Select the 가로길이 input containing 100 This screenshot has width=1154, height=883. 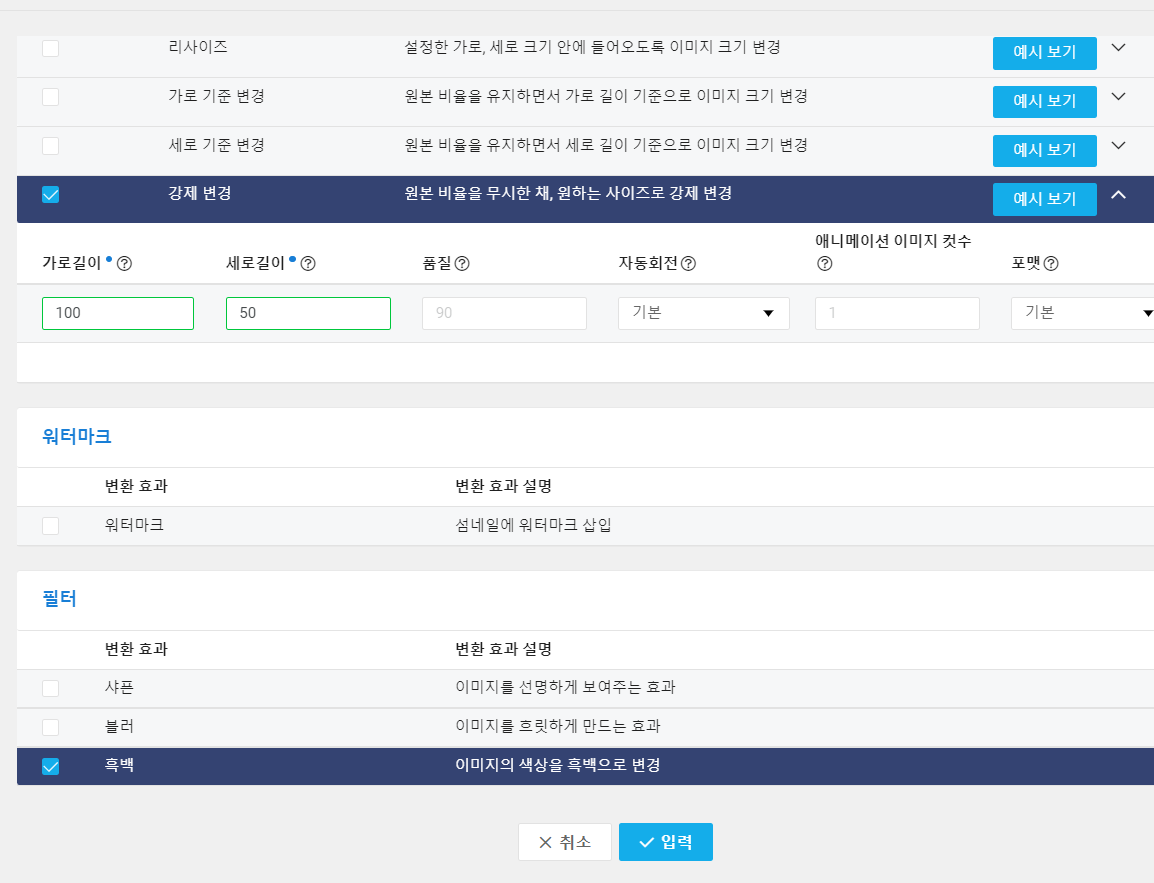pos(117,313)
